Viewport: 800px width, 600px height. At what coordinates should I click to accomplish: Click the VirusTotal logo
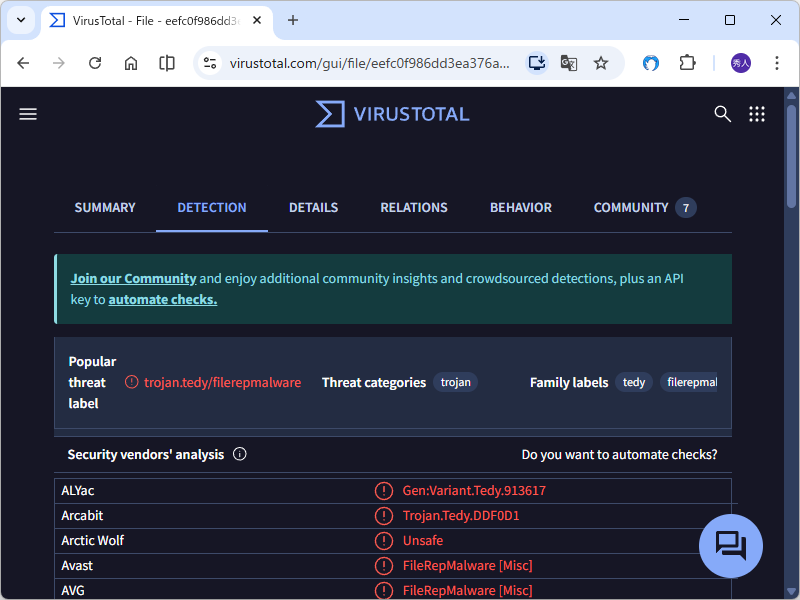391,113
